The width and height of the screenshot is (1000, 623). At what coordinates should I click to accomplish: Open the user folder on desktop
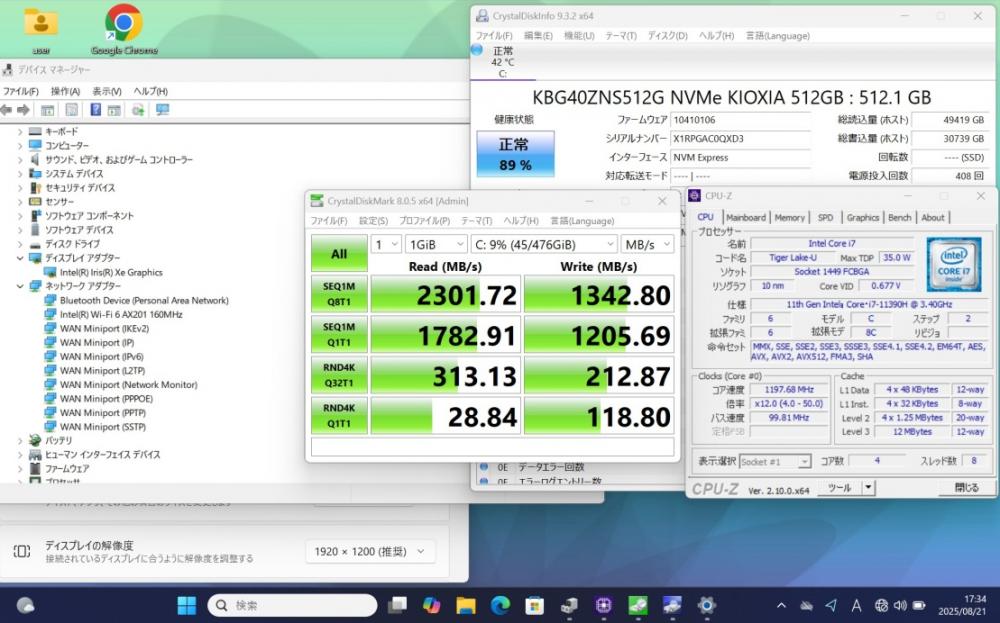[41, 29]
